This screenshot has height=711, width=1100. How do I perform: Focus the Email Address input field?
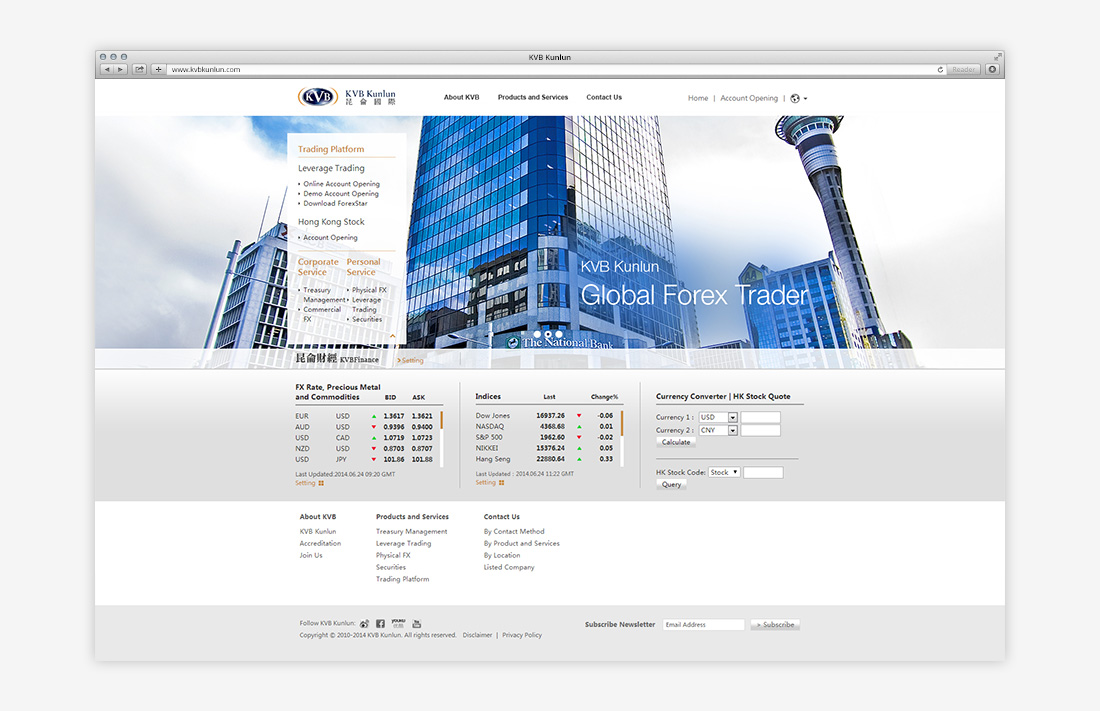[703, 625]
